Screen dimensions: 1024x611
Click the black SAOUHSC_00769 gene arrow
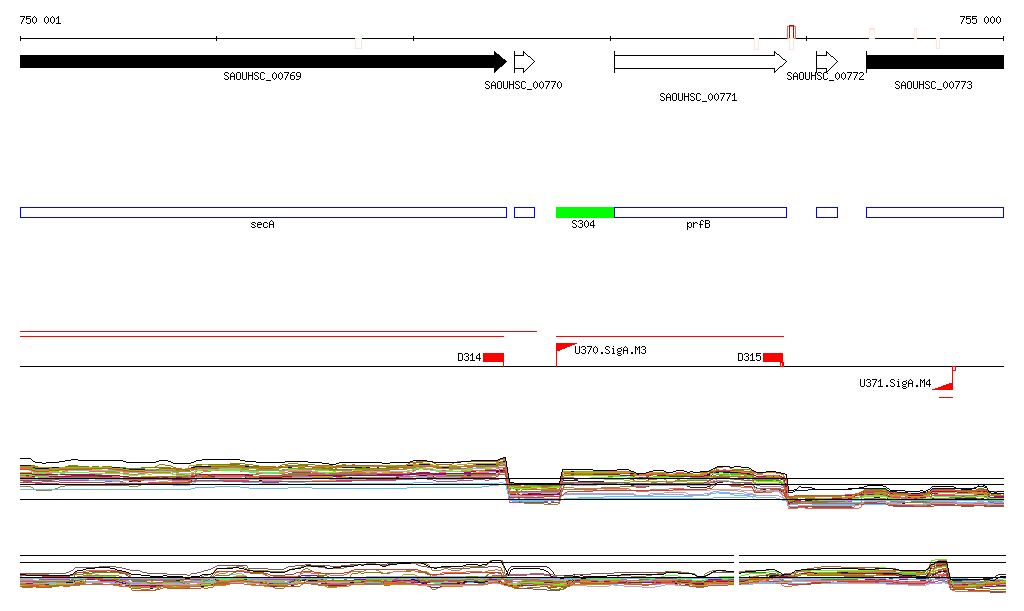click(263, 62)
